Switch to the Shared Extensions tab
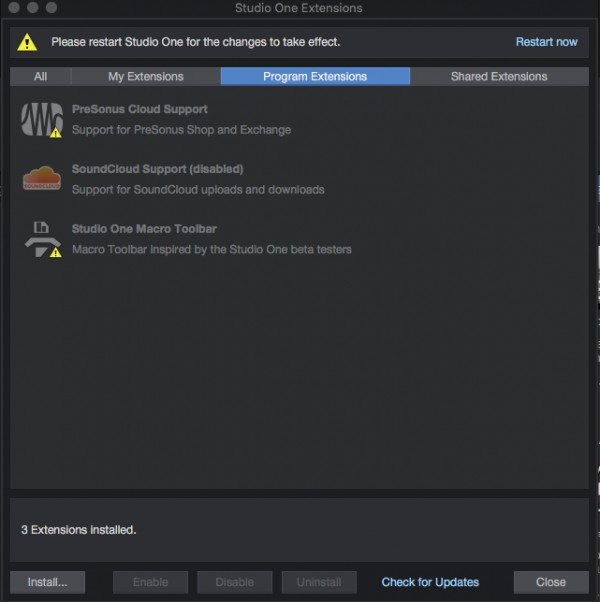 (x=499, y=76)
